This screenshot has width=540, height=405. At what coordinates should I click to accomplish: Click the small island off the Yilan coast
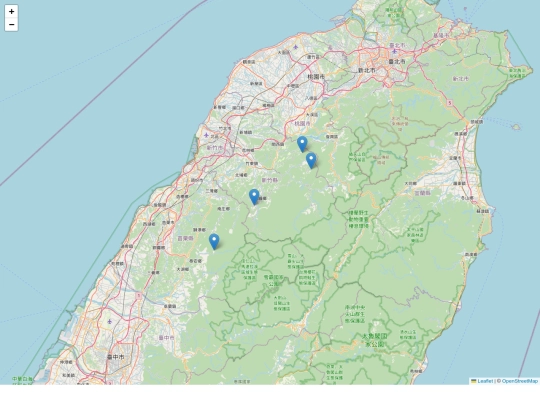(x=516, y=127)
